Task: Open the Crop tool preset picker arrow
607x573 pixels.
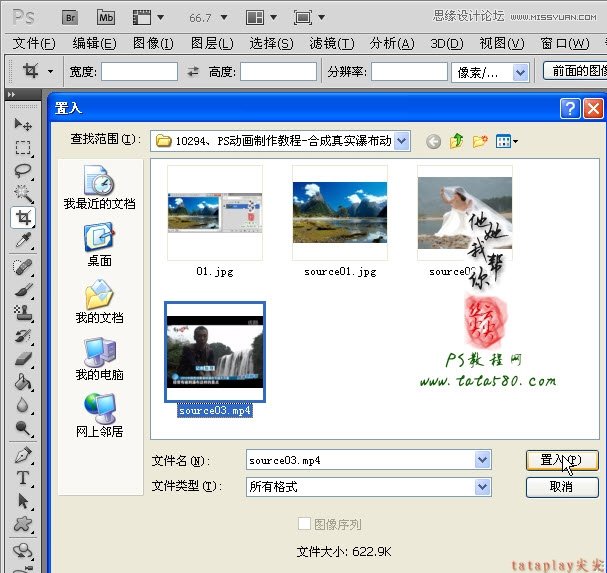Action: [x=50, y=71]
